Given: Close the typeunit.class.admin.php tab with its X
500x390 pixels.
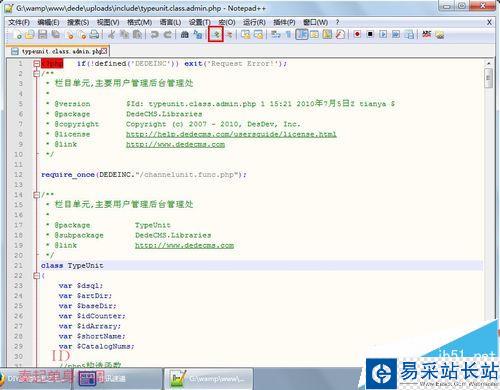Looking at the screenshot, I should (x=105, y=51).
